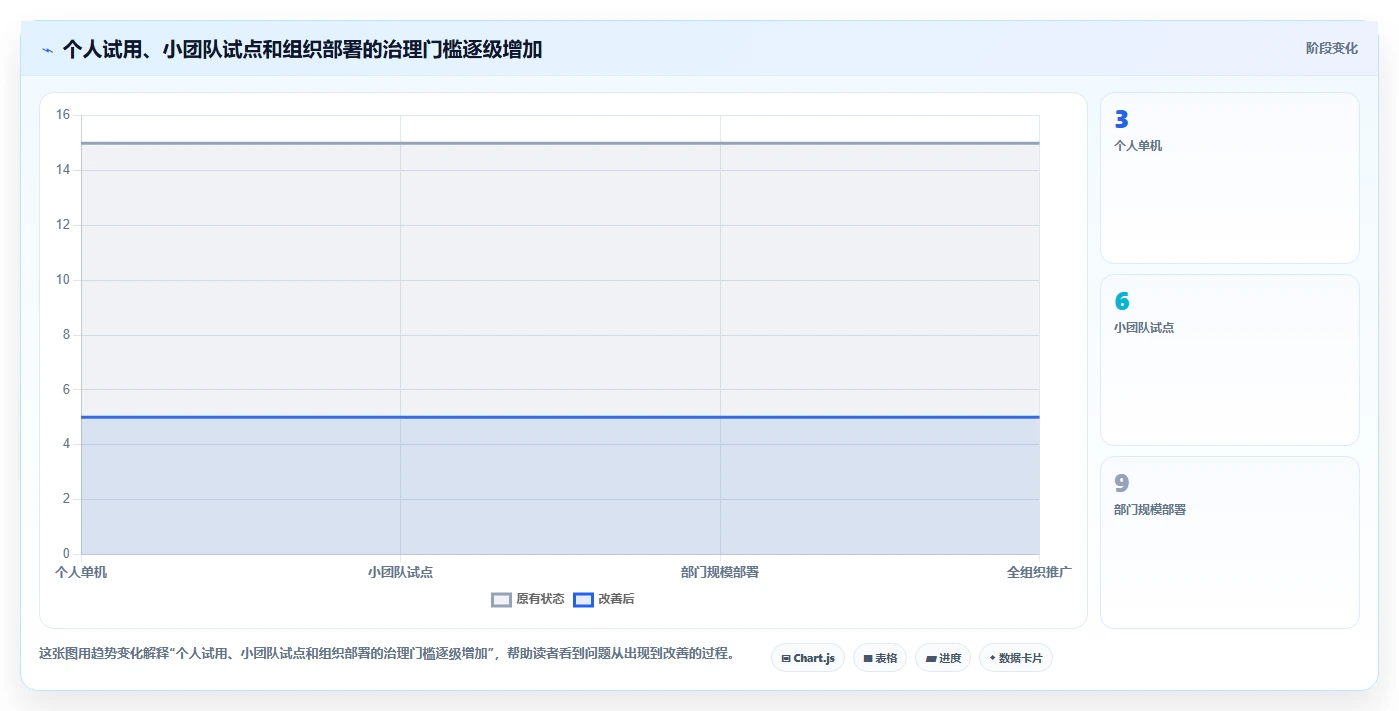Image resolution: width=1399 pixels, height=711 pixels.
Task: Click the 小团队试点 x-axis label
Action: (x=400, y=573)
